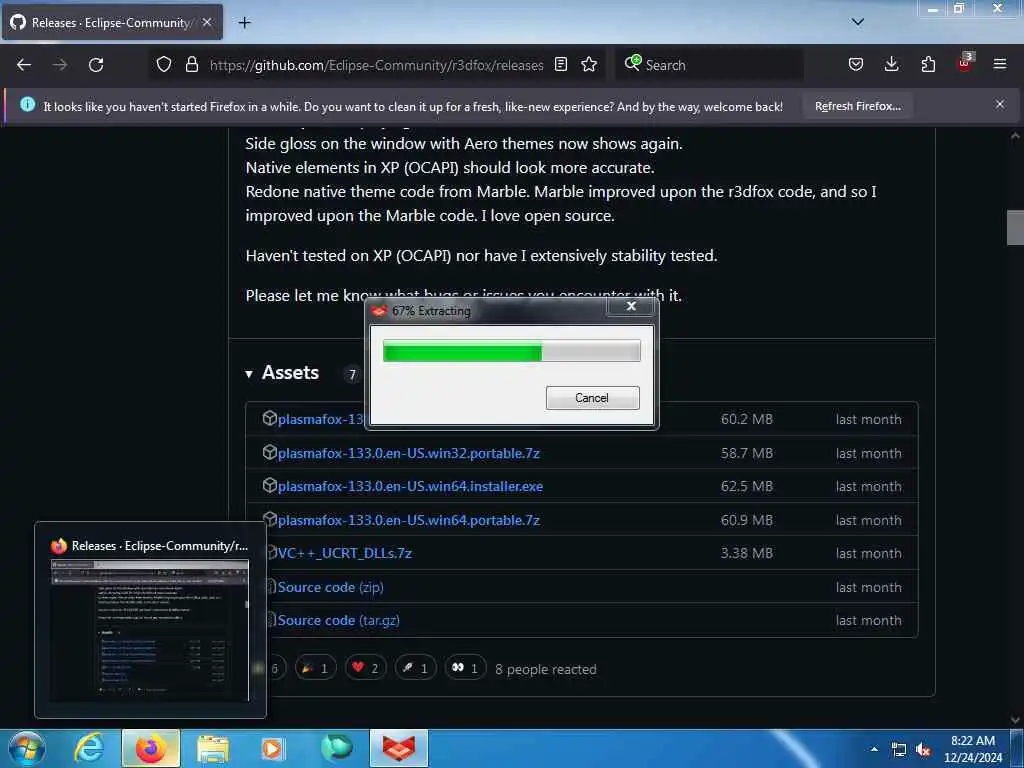The height and width of the screenshot is (768, 1024).
Task: Go back using the browser back arrow
Action: [x=24, y=65]
